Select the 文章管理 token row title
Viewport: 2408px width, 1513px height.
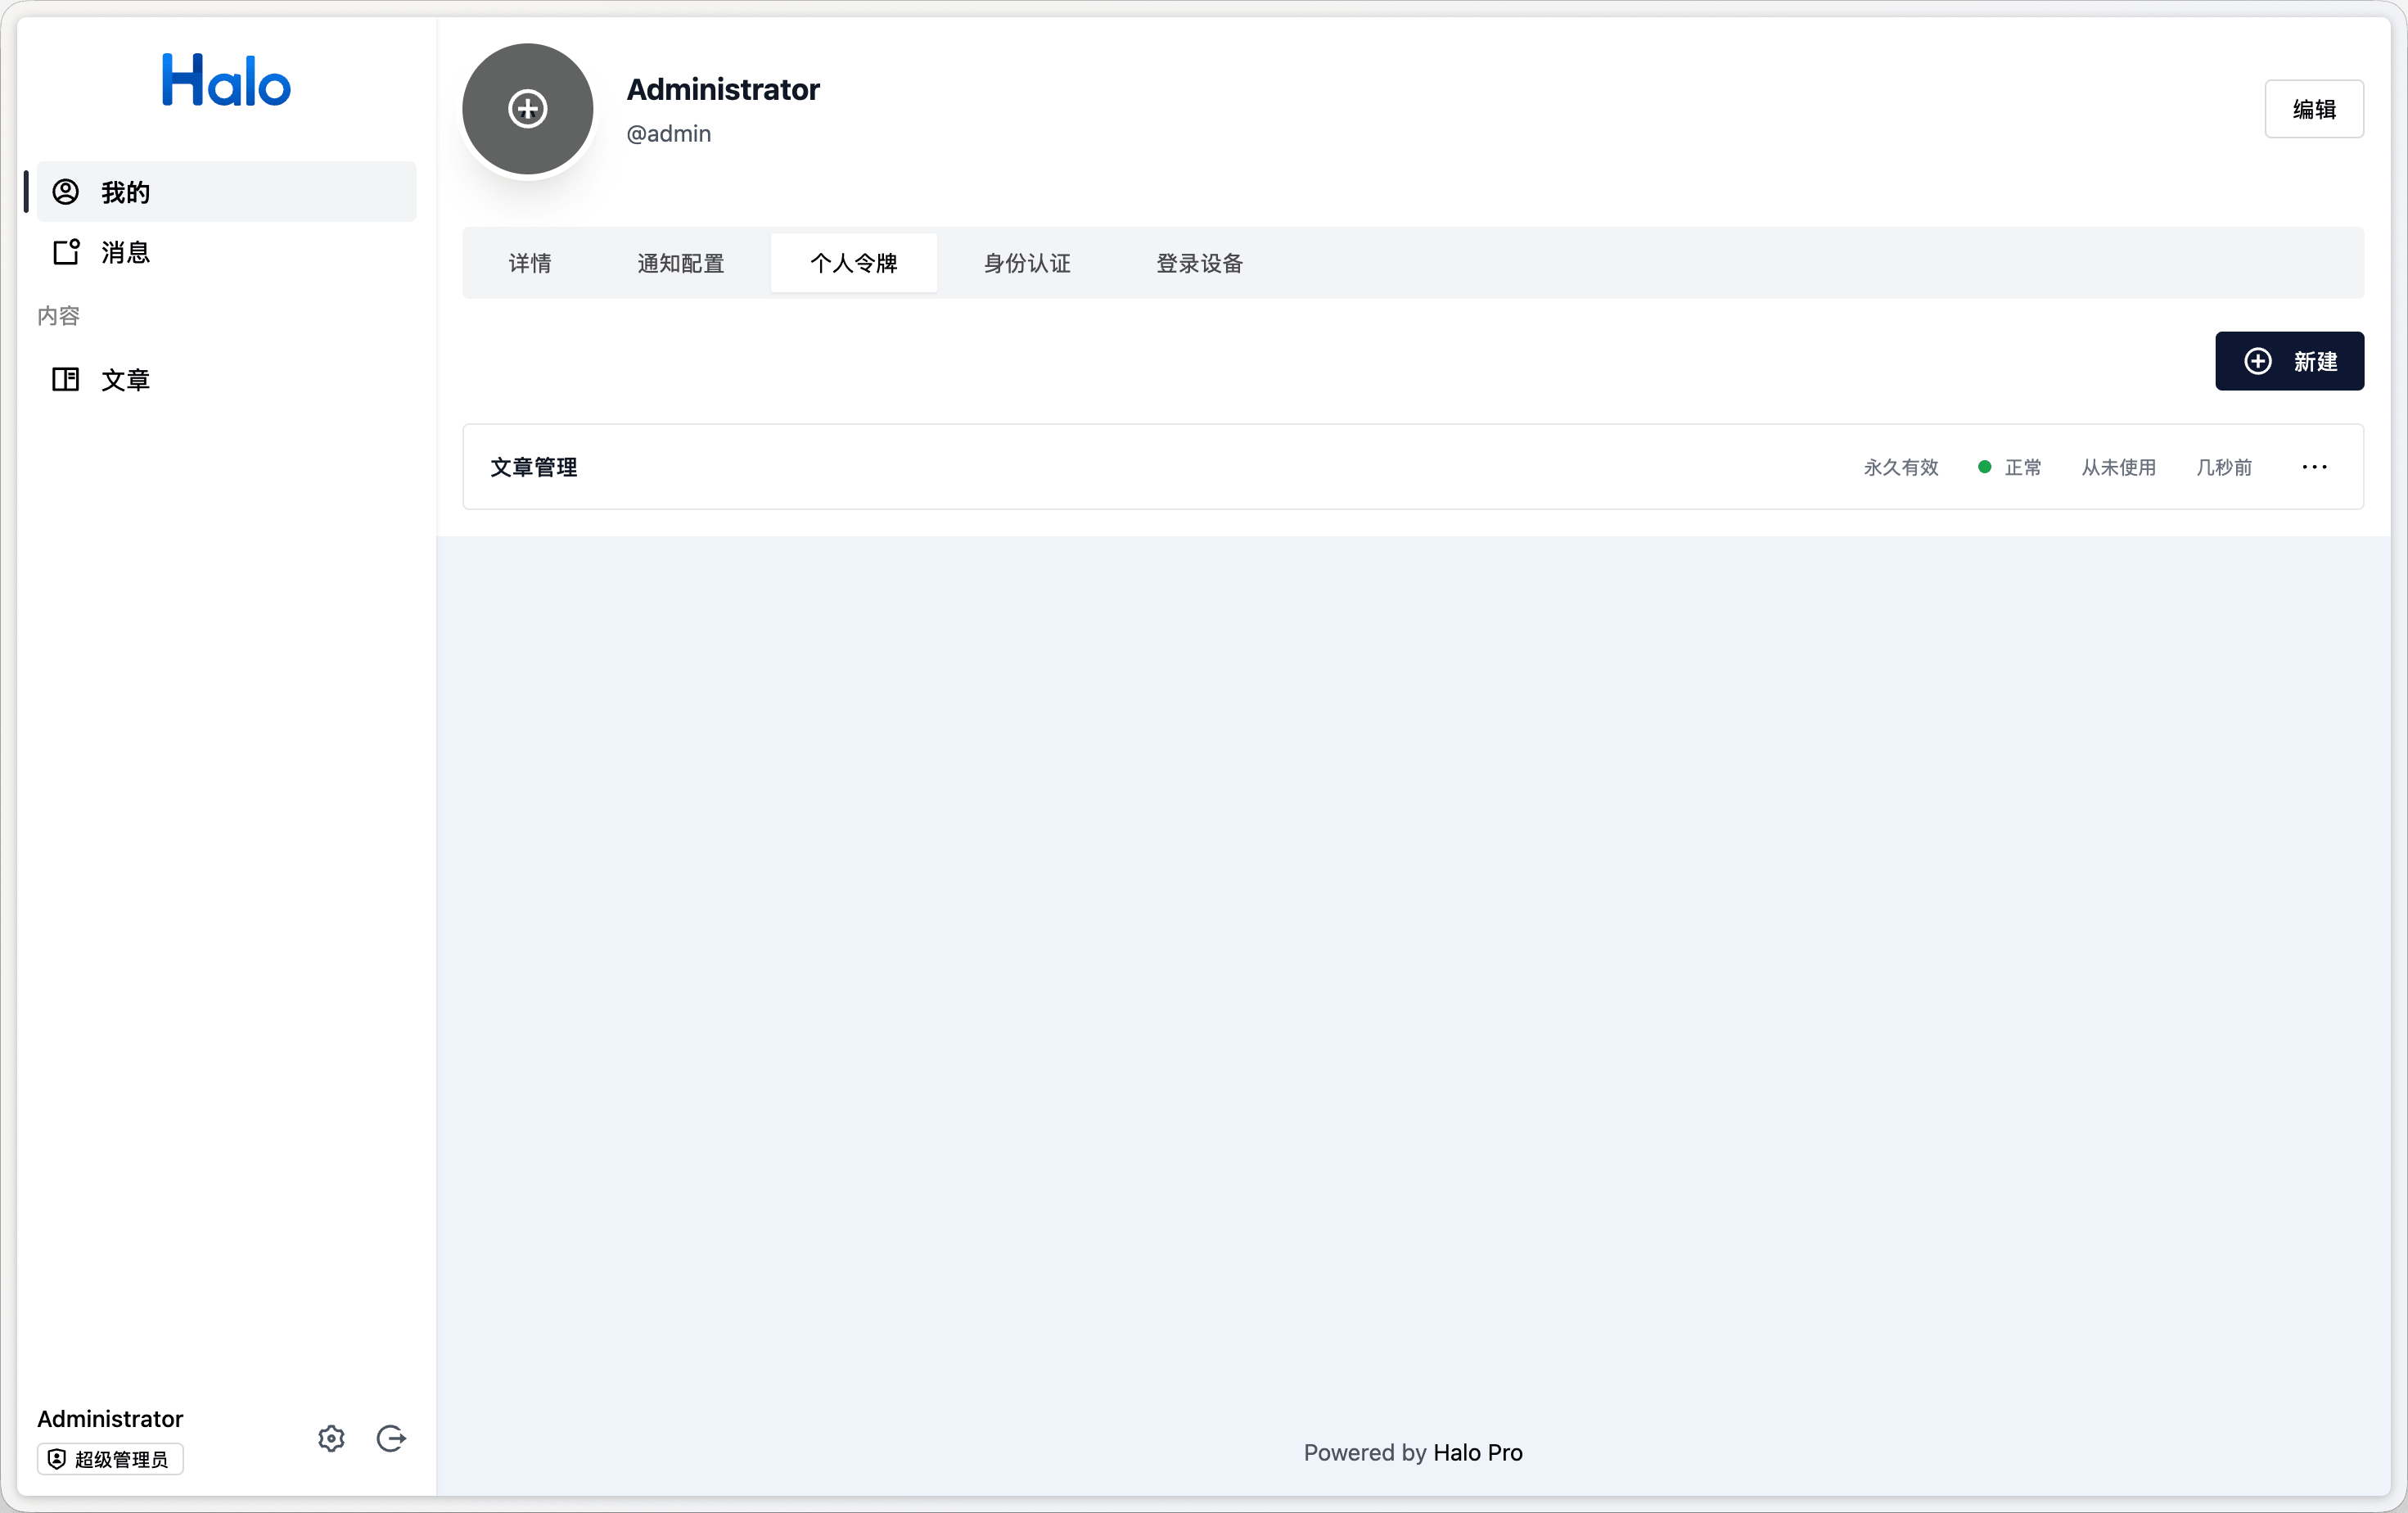click(533, 467)
